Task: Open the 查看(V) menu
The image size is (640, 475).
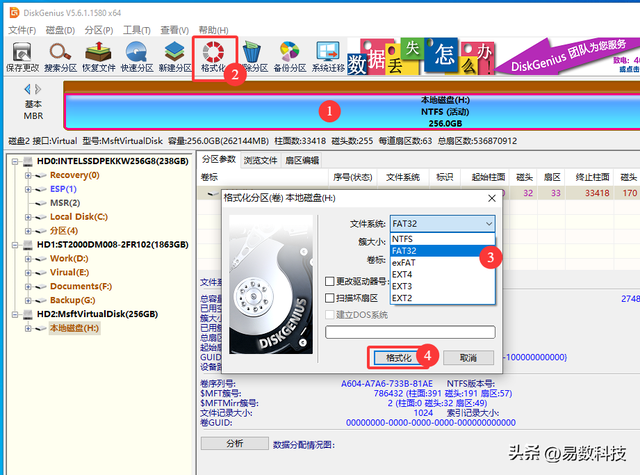Action: pyautogui.click(x=174, y=30)
